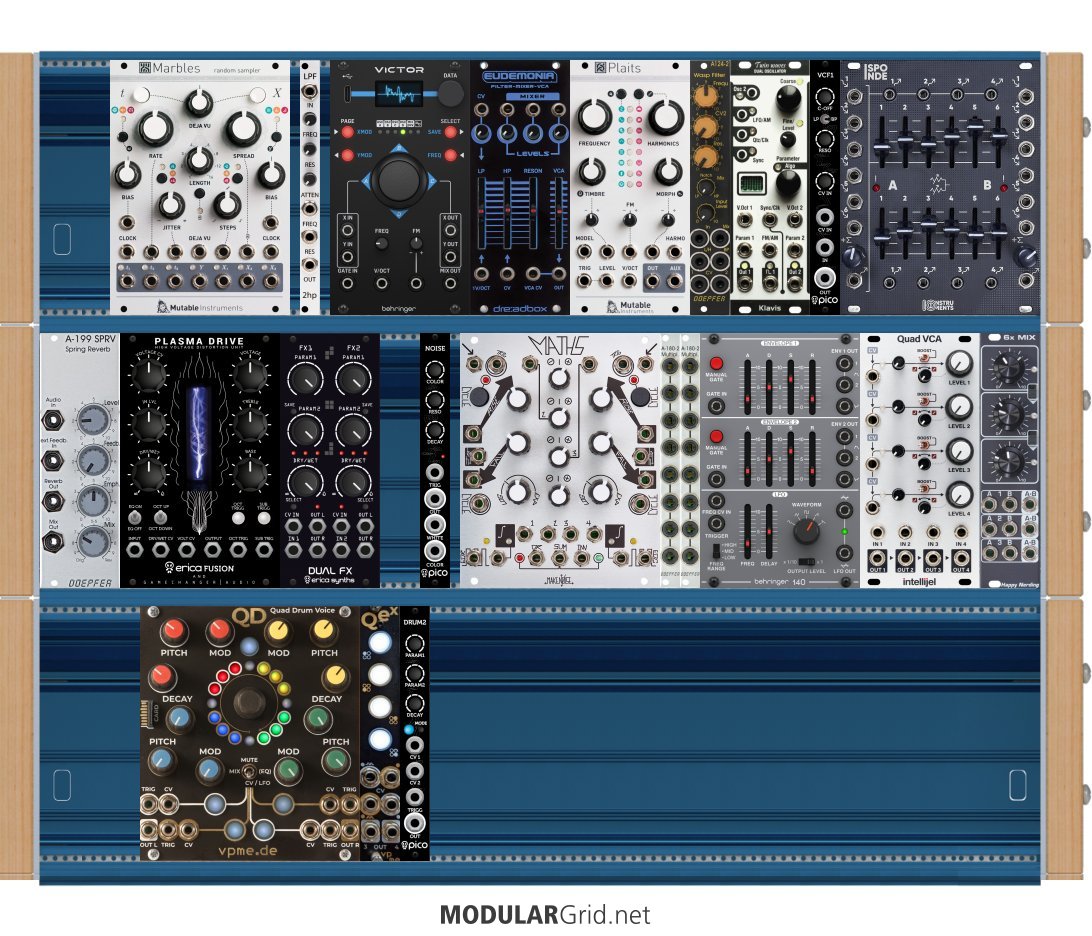This screenshot has width=1092, height=936.
Task: Select the LFO OUT jack on Behringer 140
Action: tap(844, 554)
